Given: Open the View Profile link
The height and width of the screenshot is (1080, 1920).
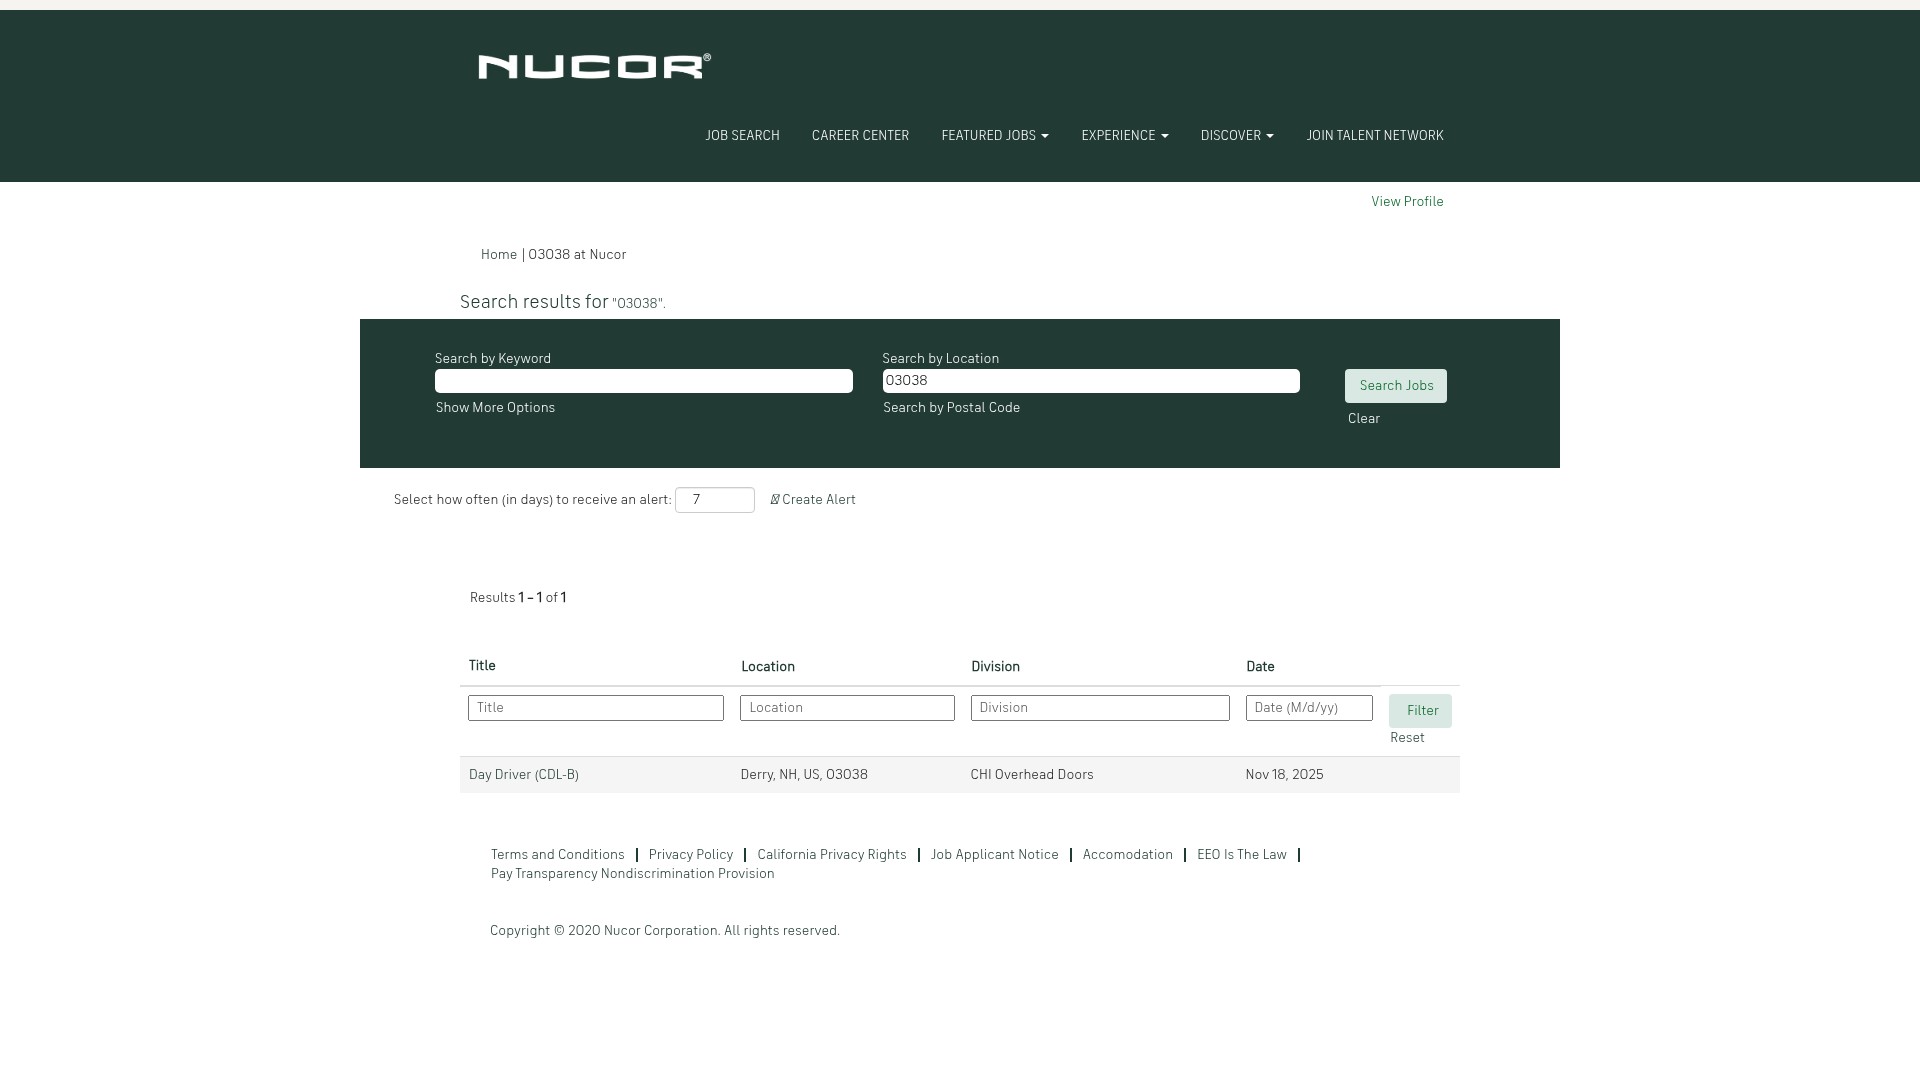Looking at the screenshot, I should (x=1407, y=202).
